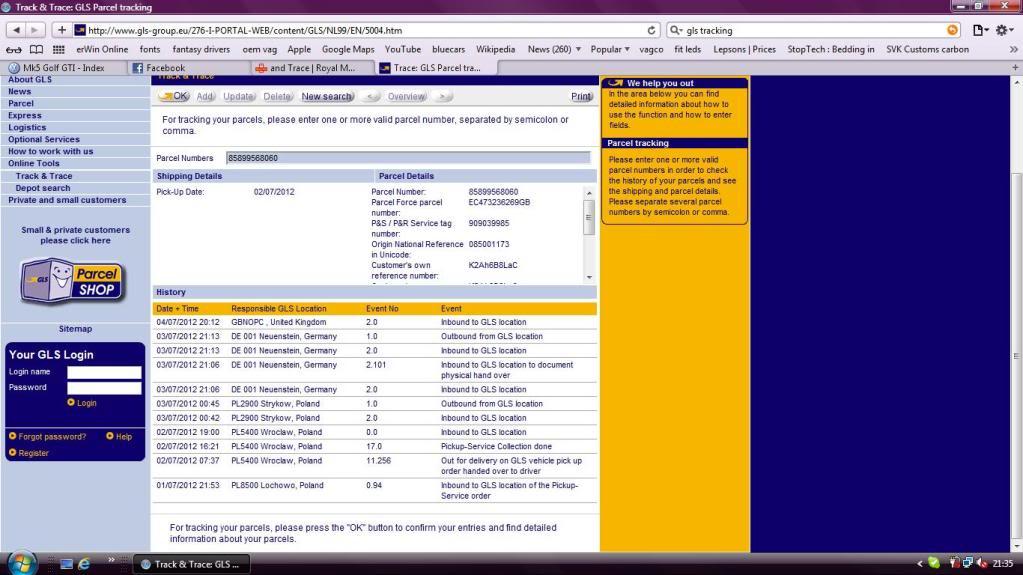The image size is (1023, 575).
Task: Open the Google Maps bookmark
Action: pyautogui.click(x=348, y=50)
